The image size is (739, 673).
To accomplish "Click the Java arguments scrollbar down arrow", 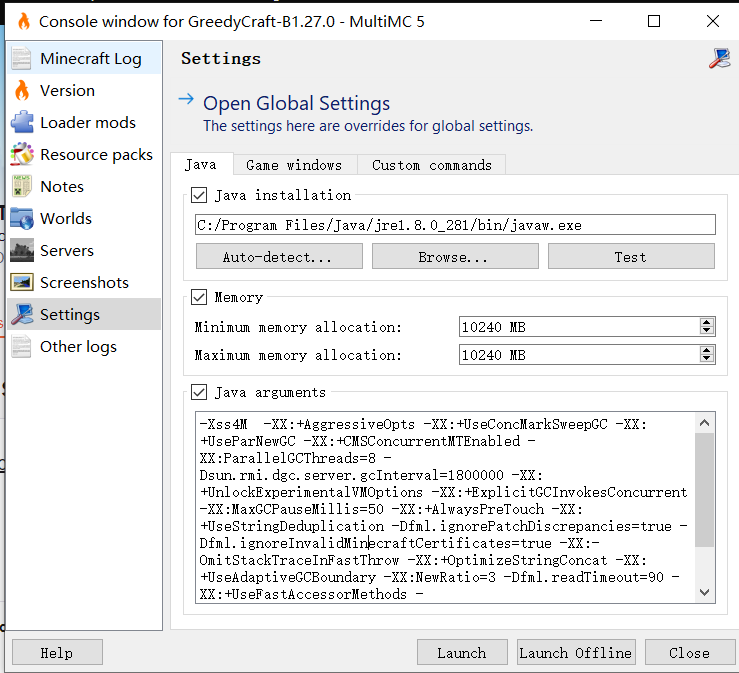I will 705,592.
